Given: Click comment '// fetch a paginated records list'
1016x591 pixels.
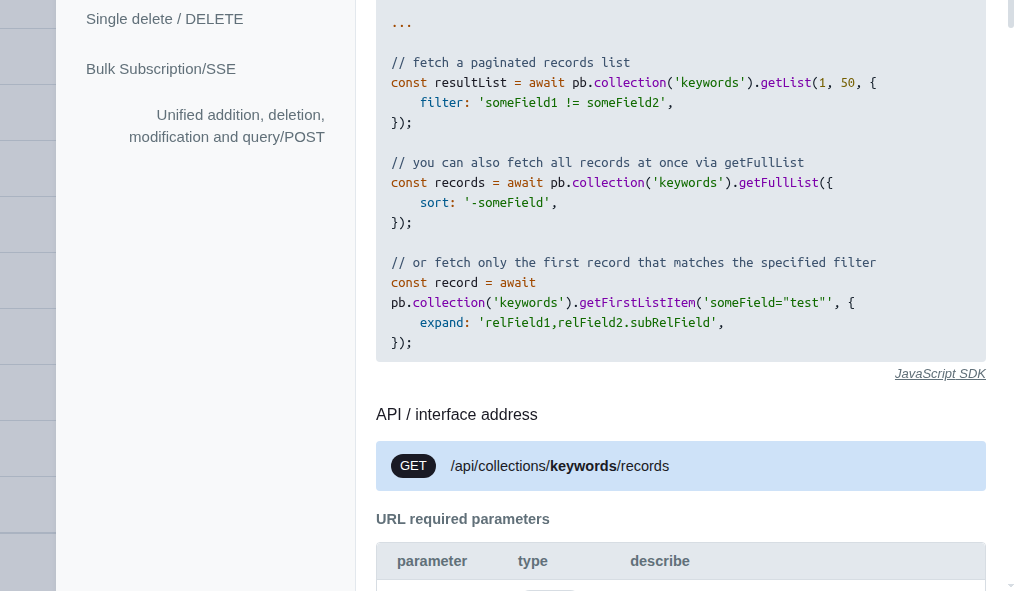Looking at the screenshot, I should [511, 63].
